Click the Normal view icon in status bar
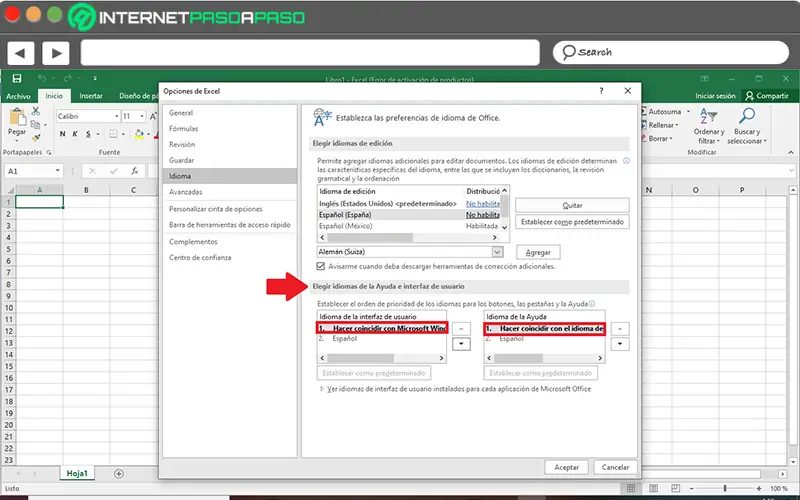Screen dimensions: 800x500 pyautogui.click(x=631, y=488)
